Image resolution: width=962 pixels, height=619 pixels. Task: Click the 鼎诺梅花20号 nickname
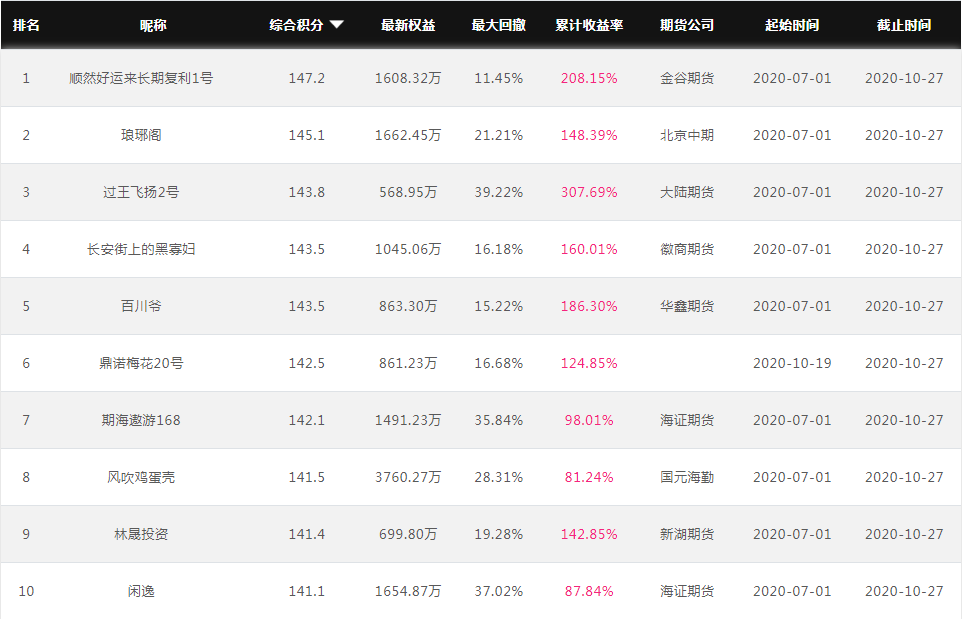pos(141,363)
